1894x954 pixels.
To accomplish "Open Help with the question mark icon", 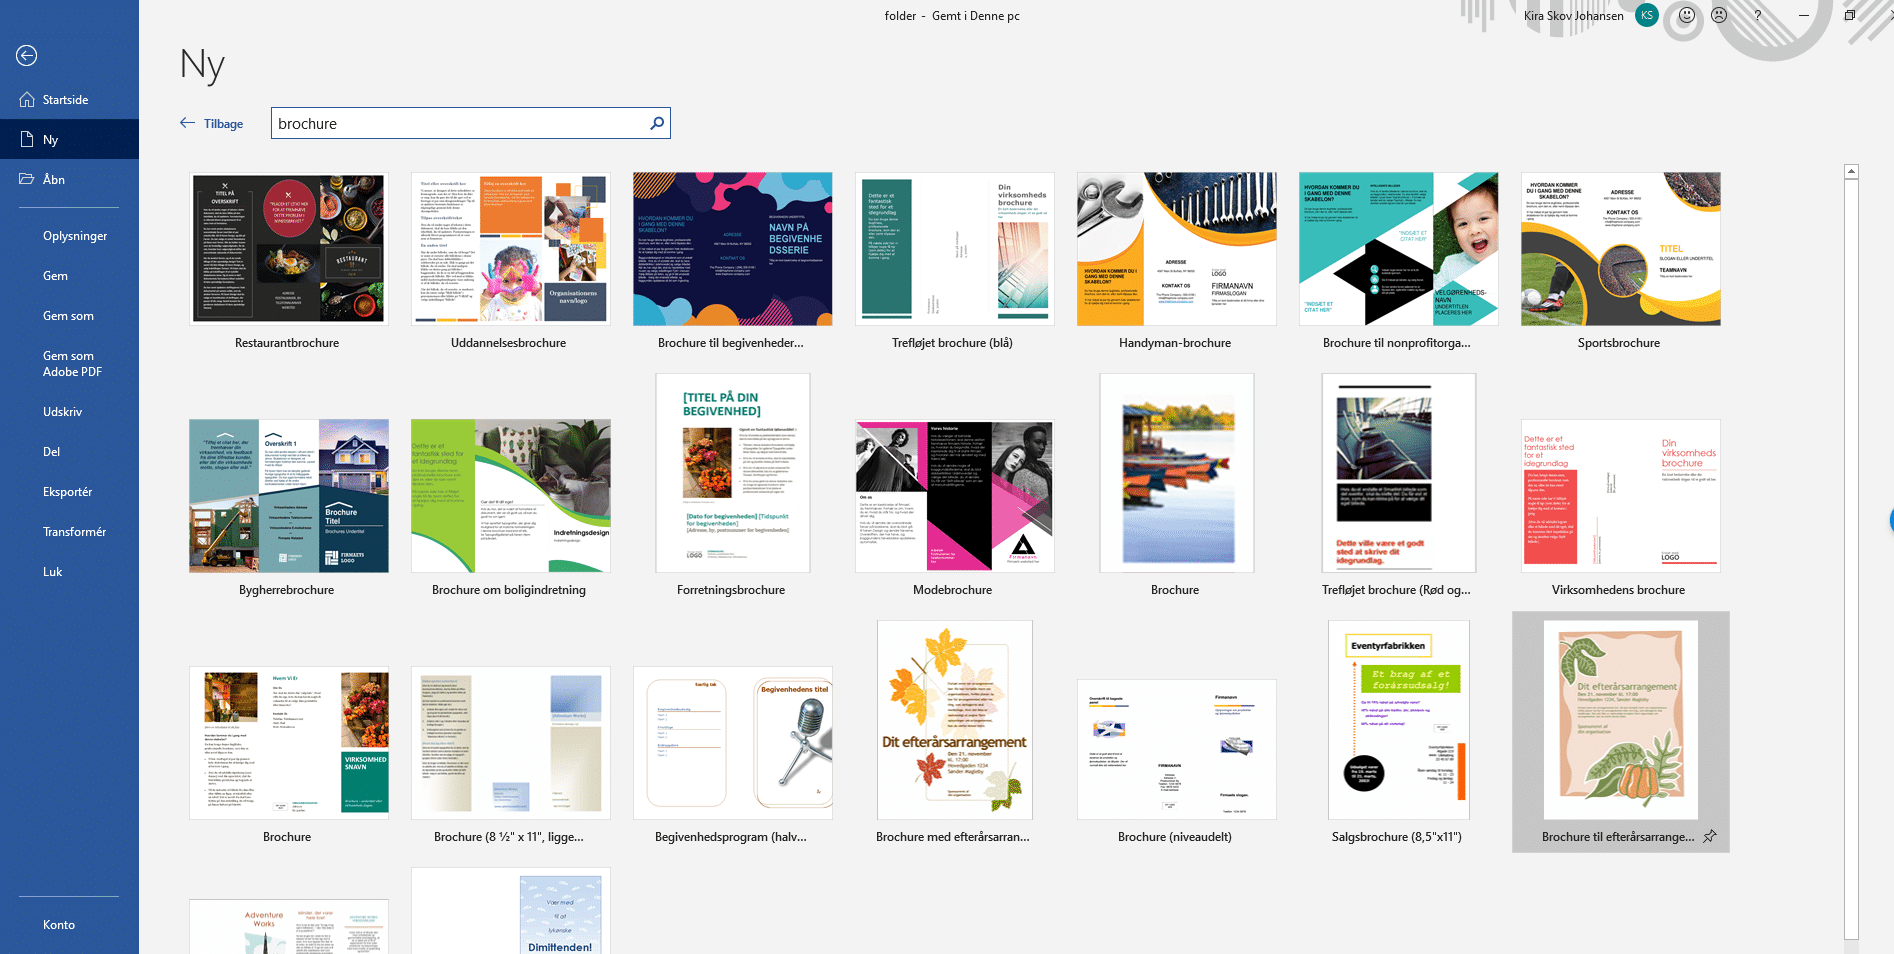I will pos(1757,16).
